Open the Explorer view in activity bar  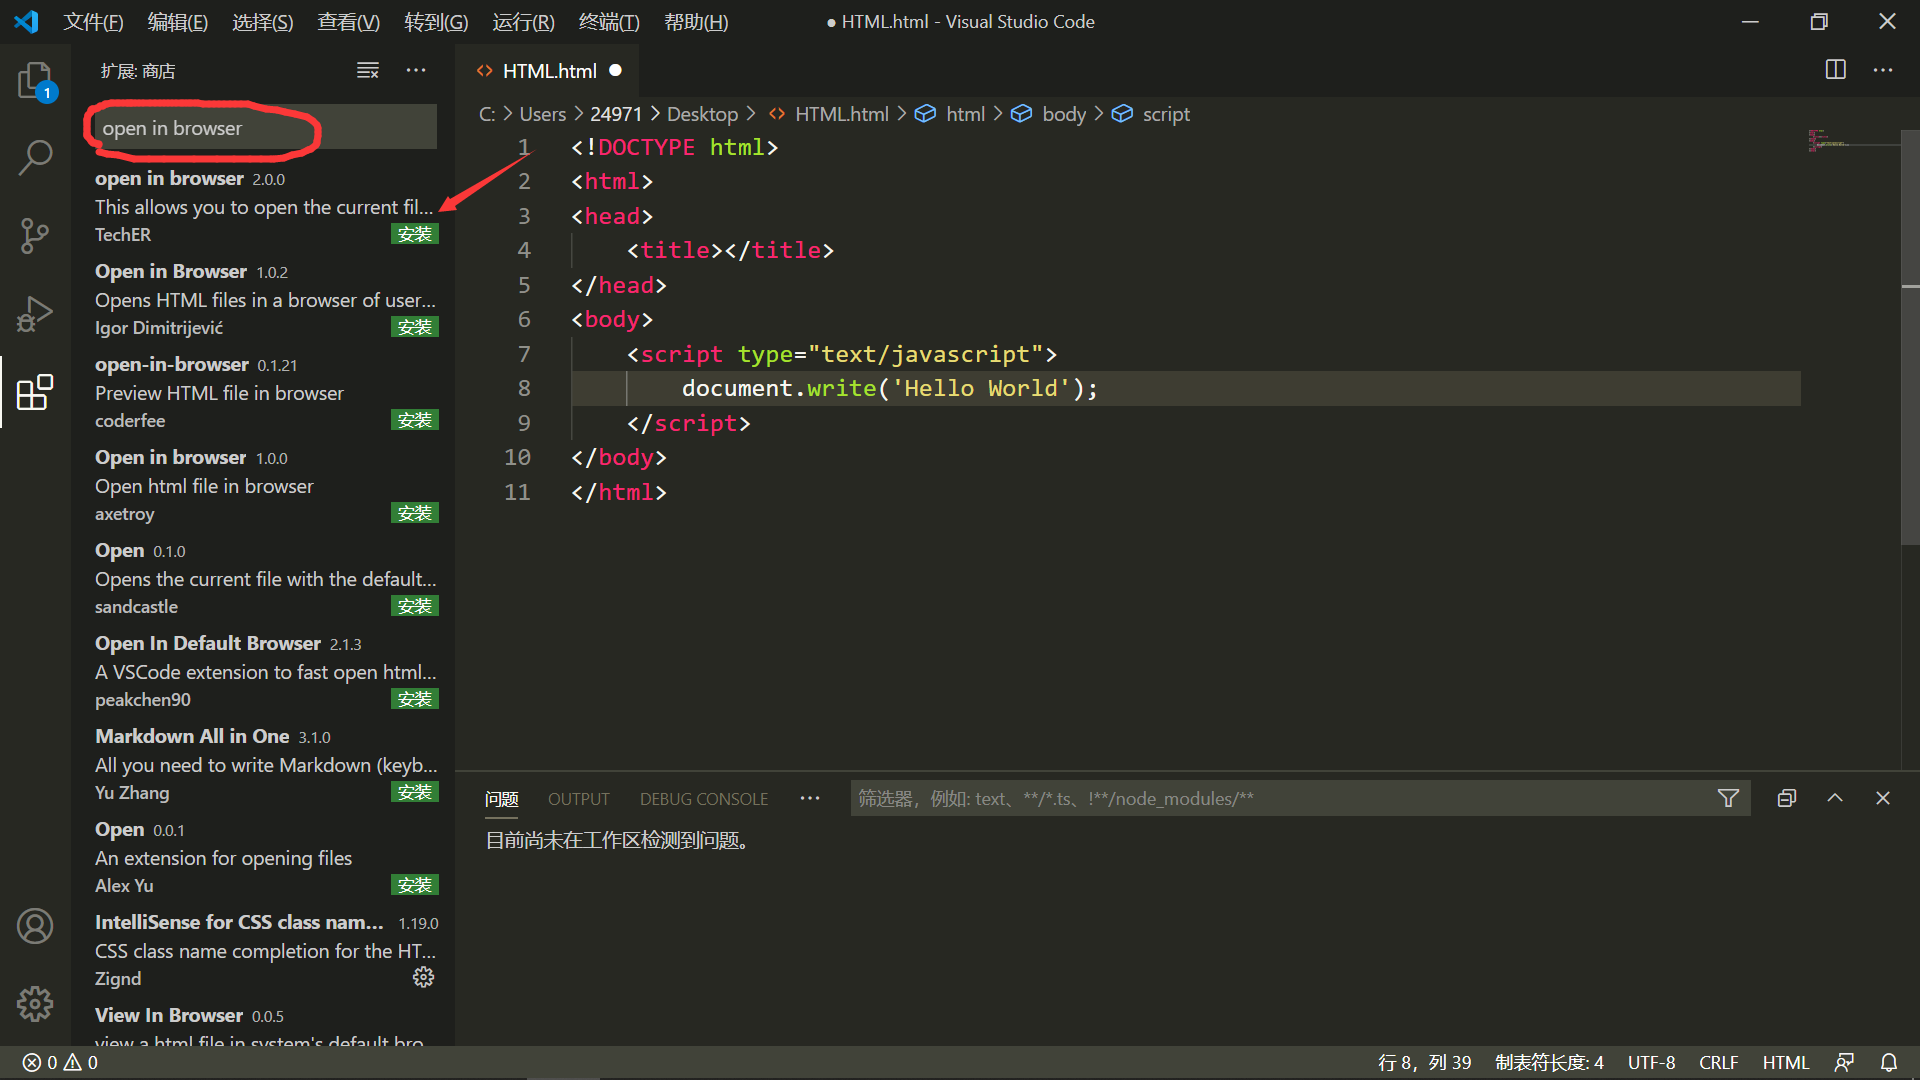(x=35, y=80)
